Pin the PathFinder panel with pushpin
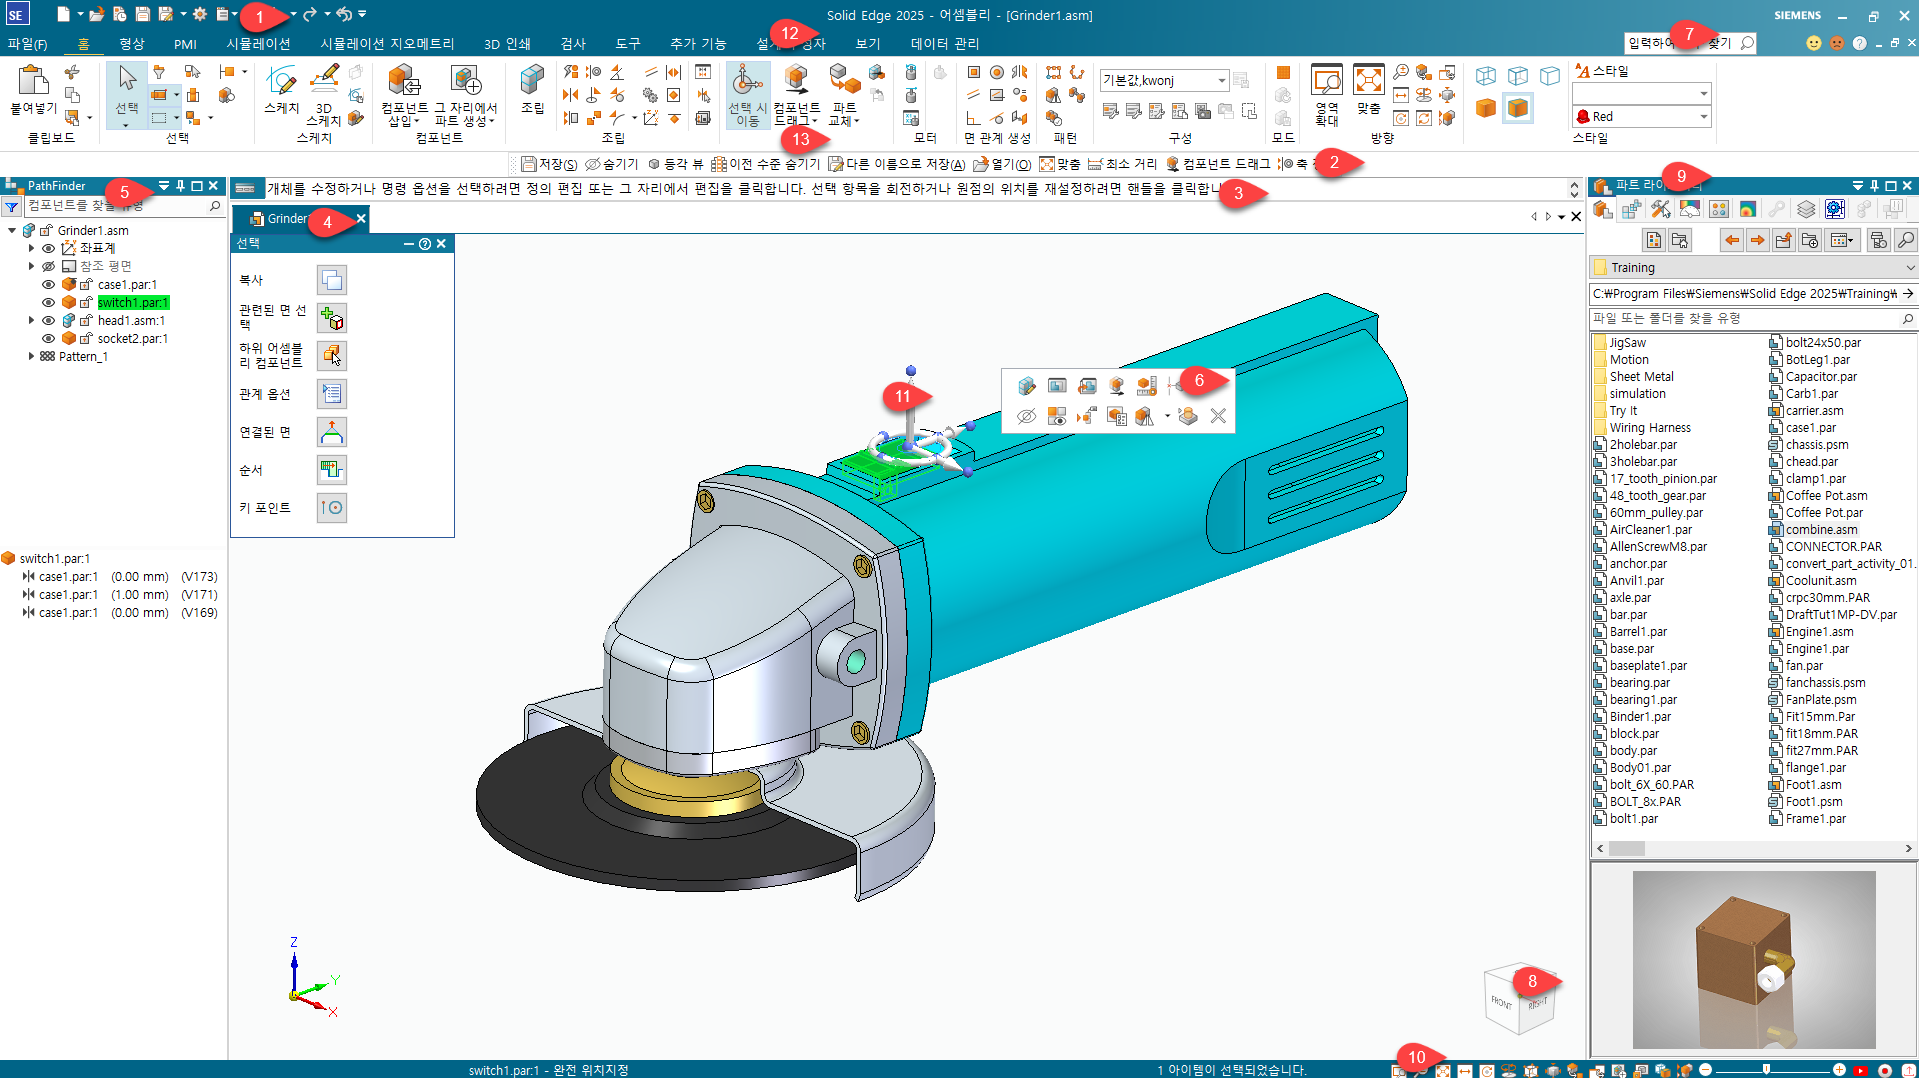This screenshot has height=1078, width=1919. coord(180,186)
